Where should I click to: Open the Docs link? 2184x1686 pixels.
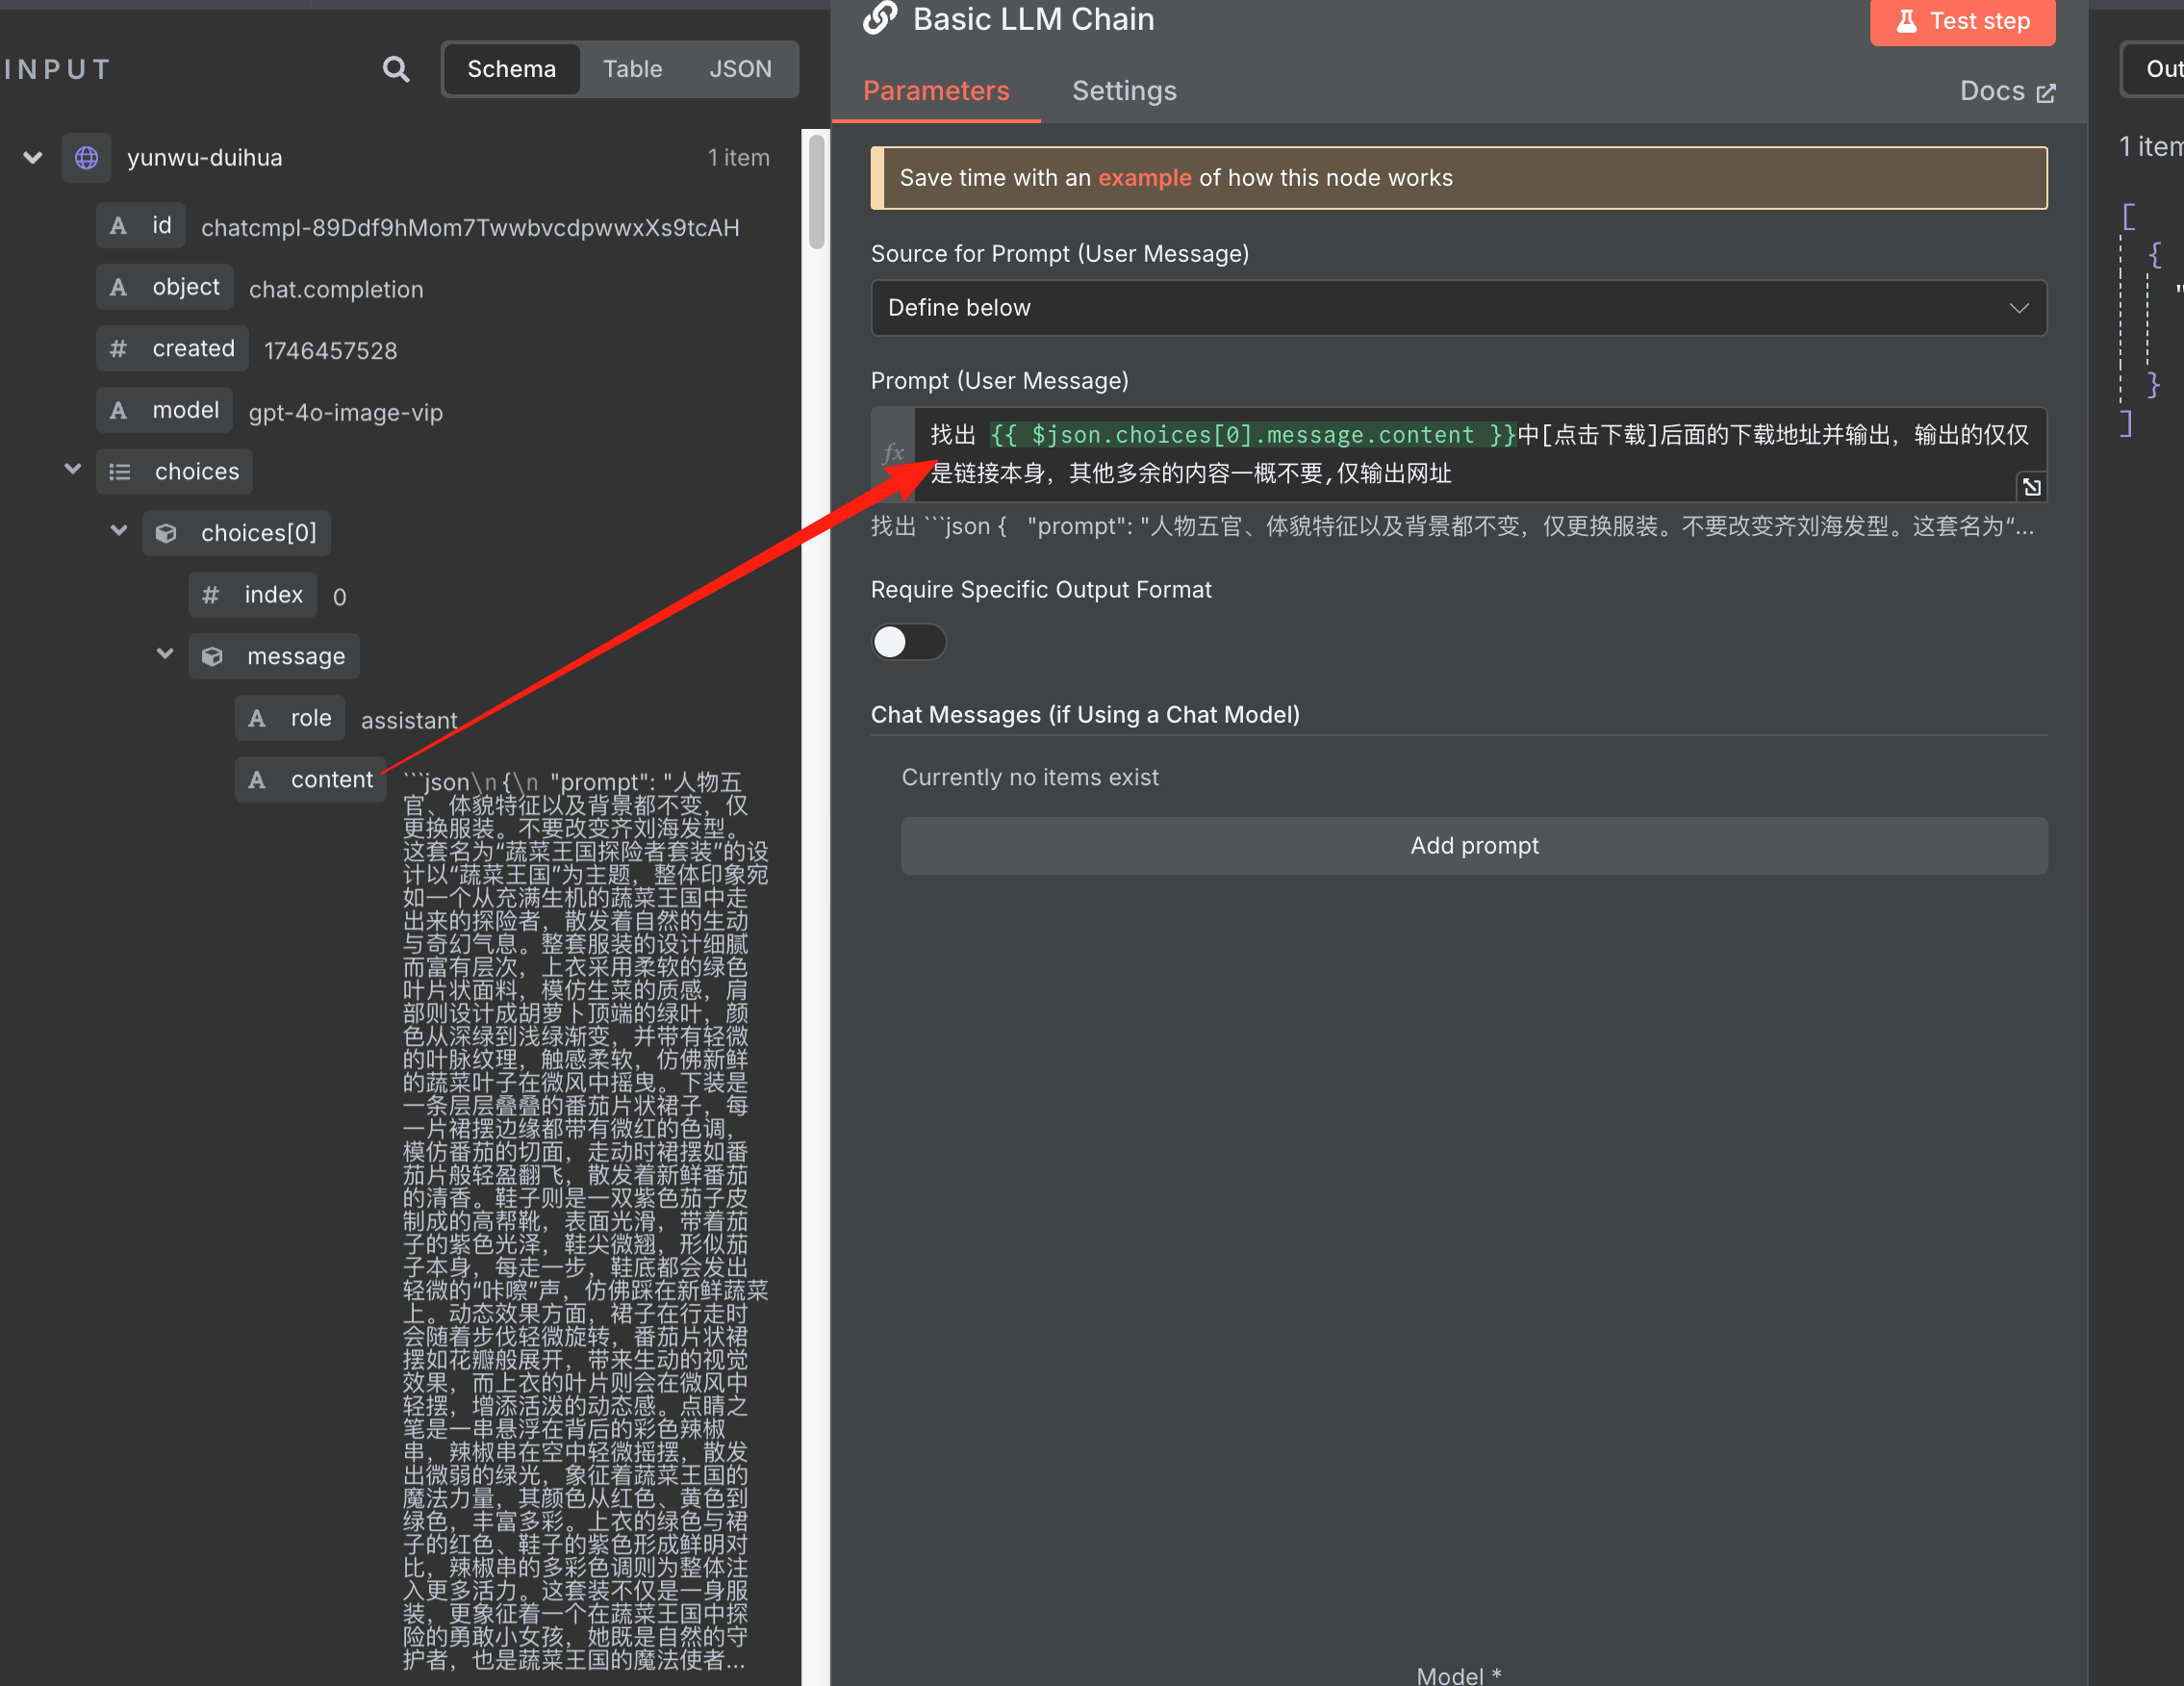pyautogui.click(x=2007, y=91)
